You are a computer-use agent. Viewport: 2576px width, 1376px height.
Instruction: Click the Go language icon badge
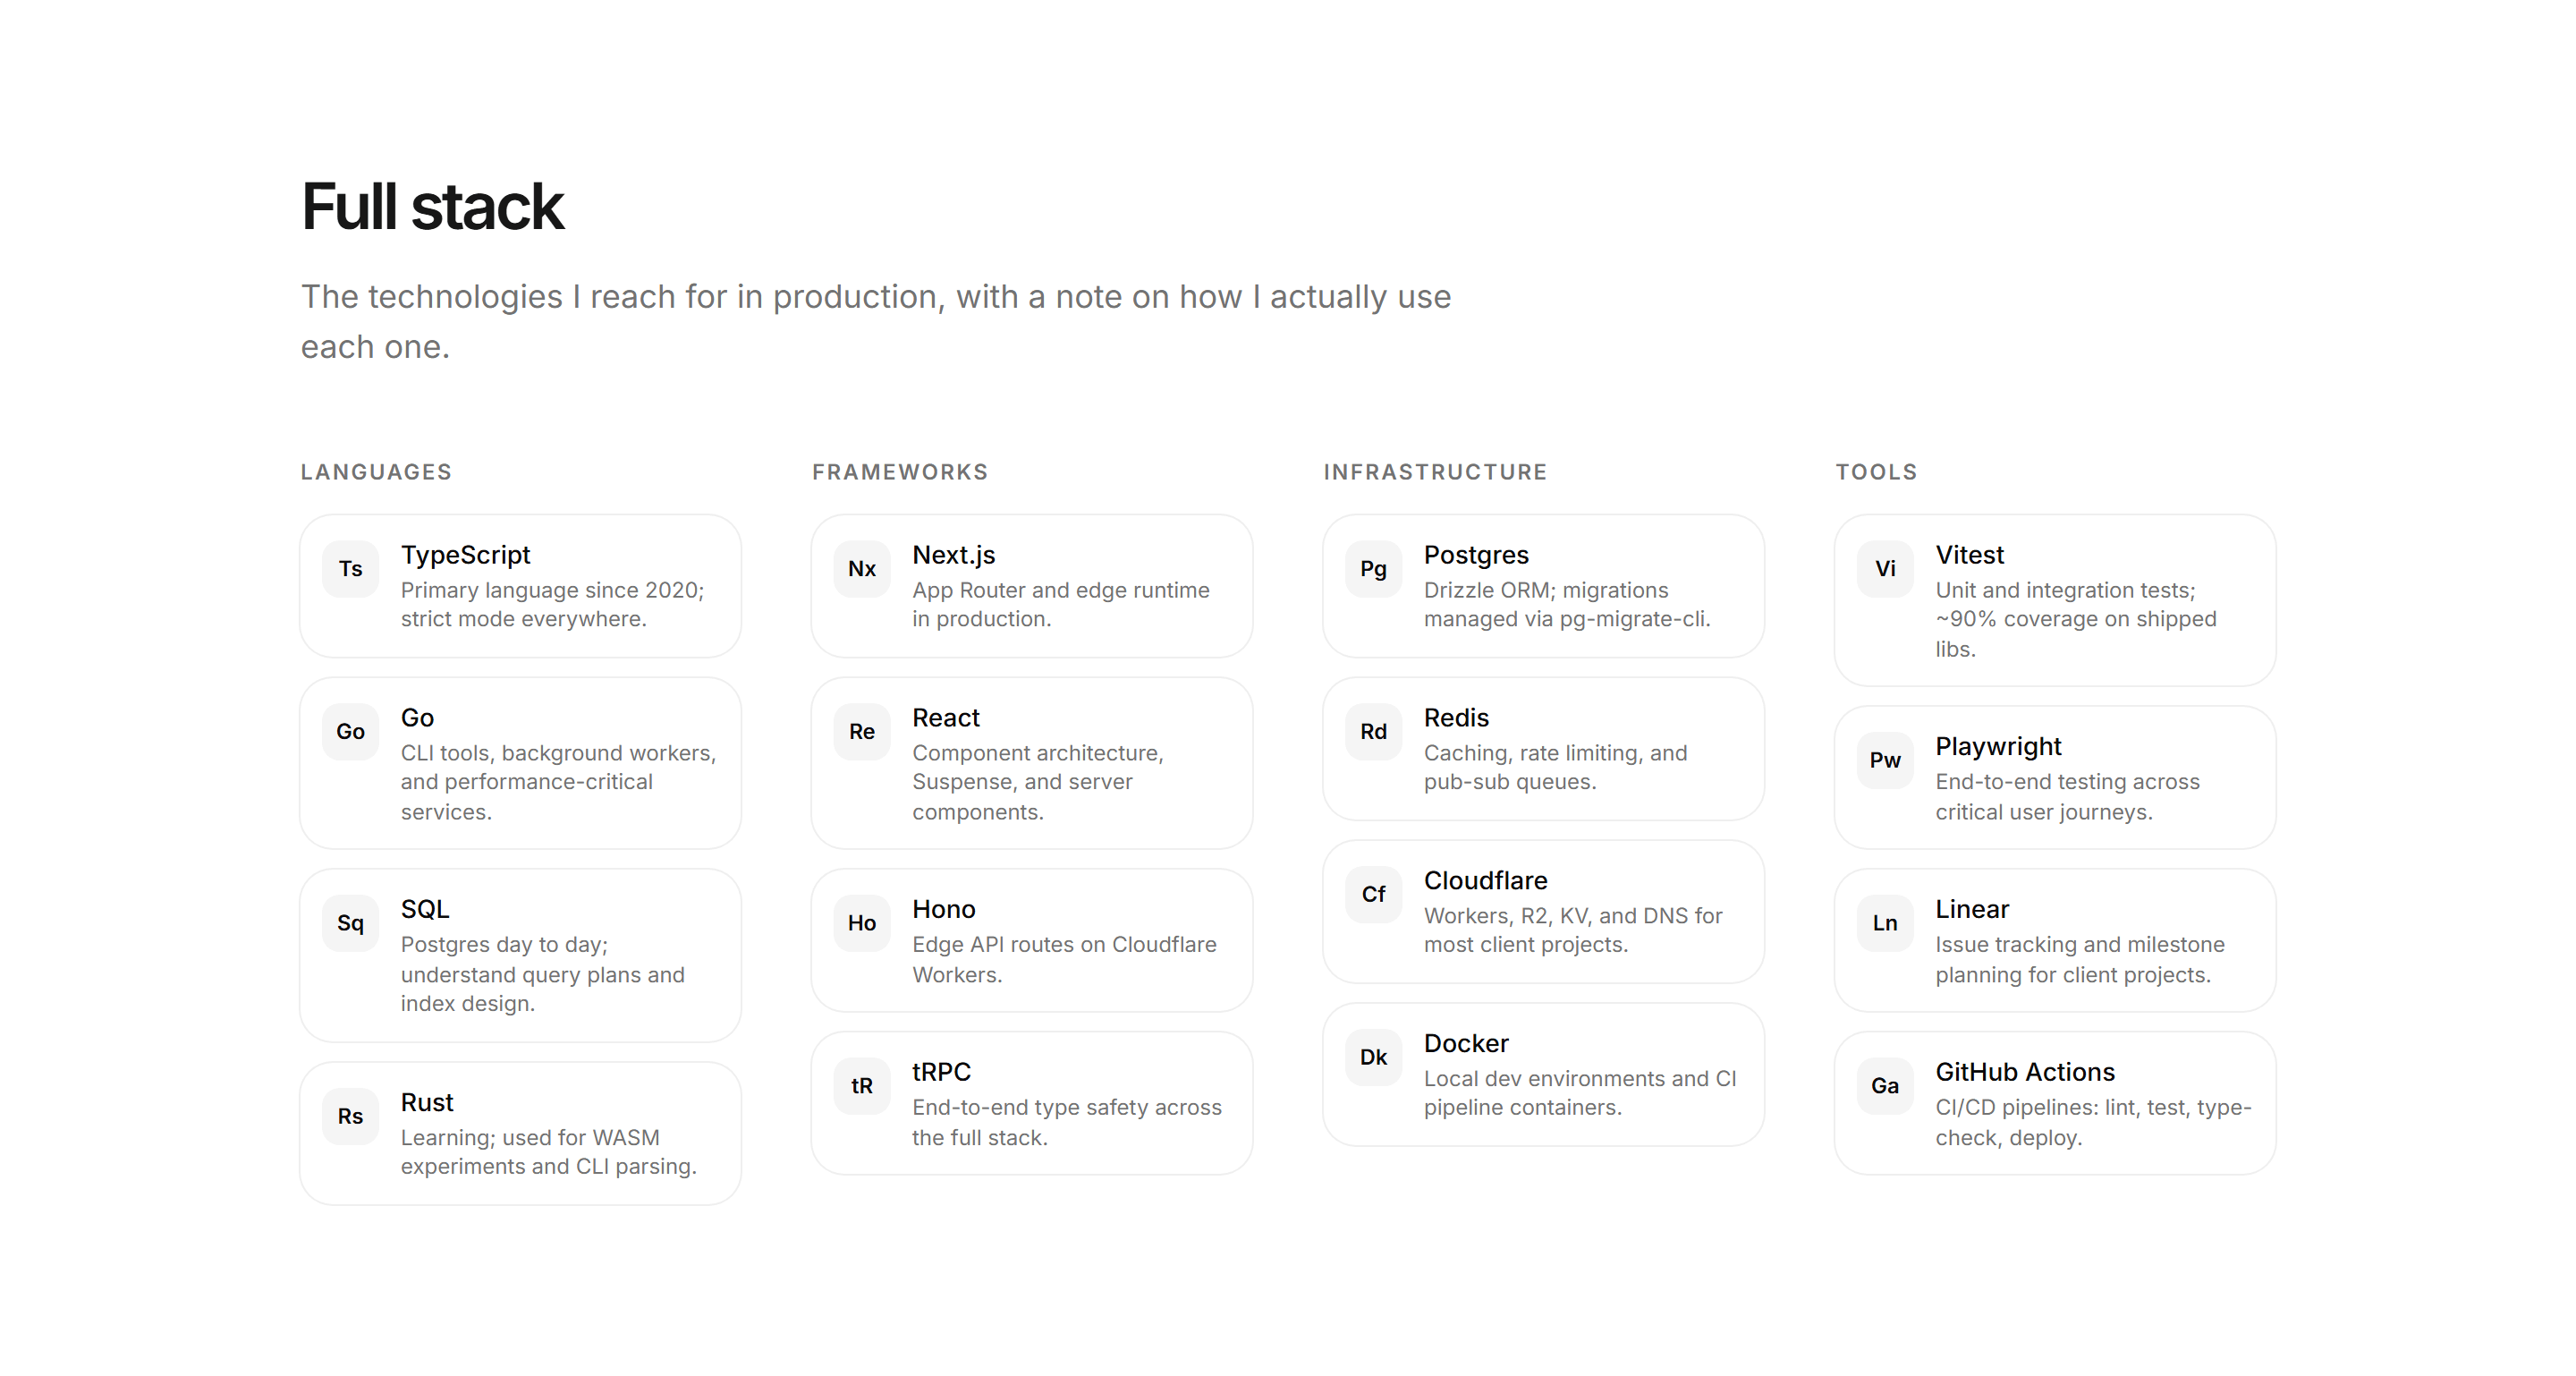350,732
